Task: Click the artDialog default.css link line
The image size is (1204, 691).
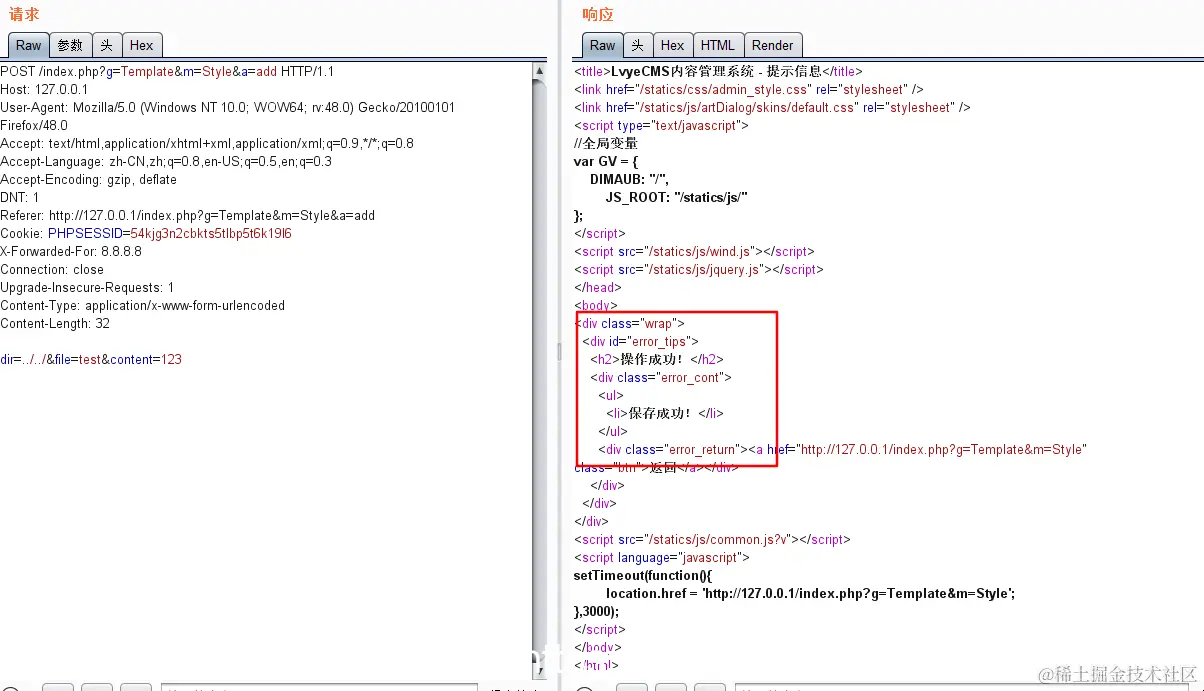Action: tap(772, 108)
